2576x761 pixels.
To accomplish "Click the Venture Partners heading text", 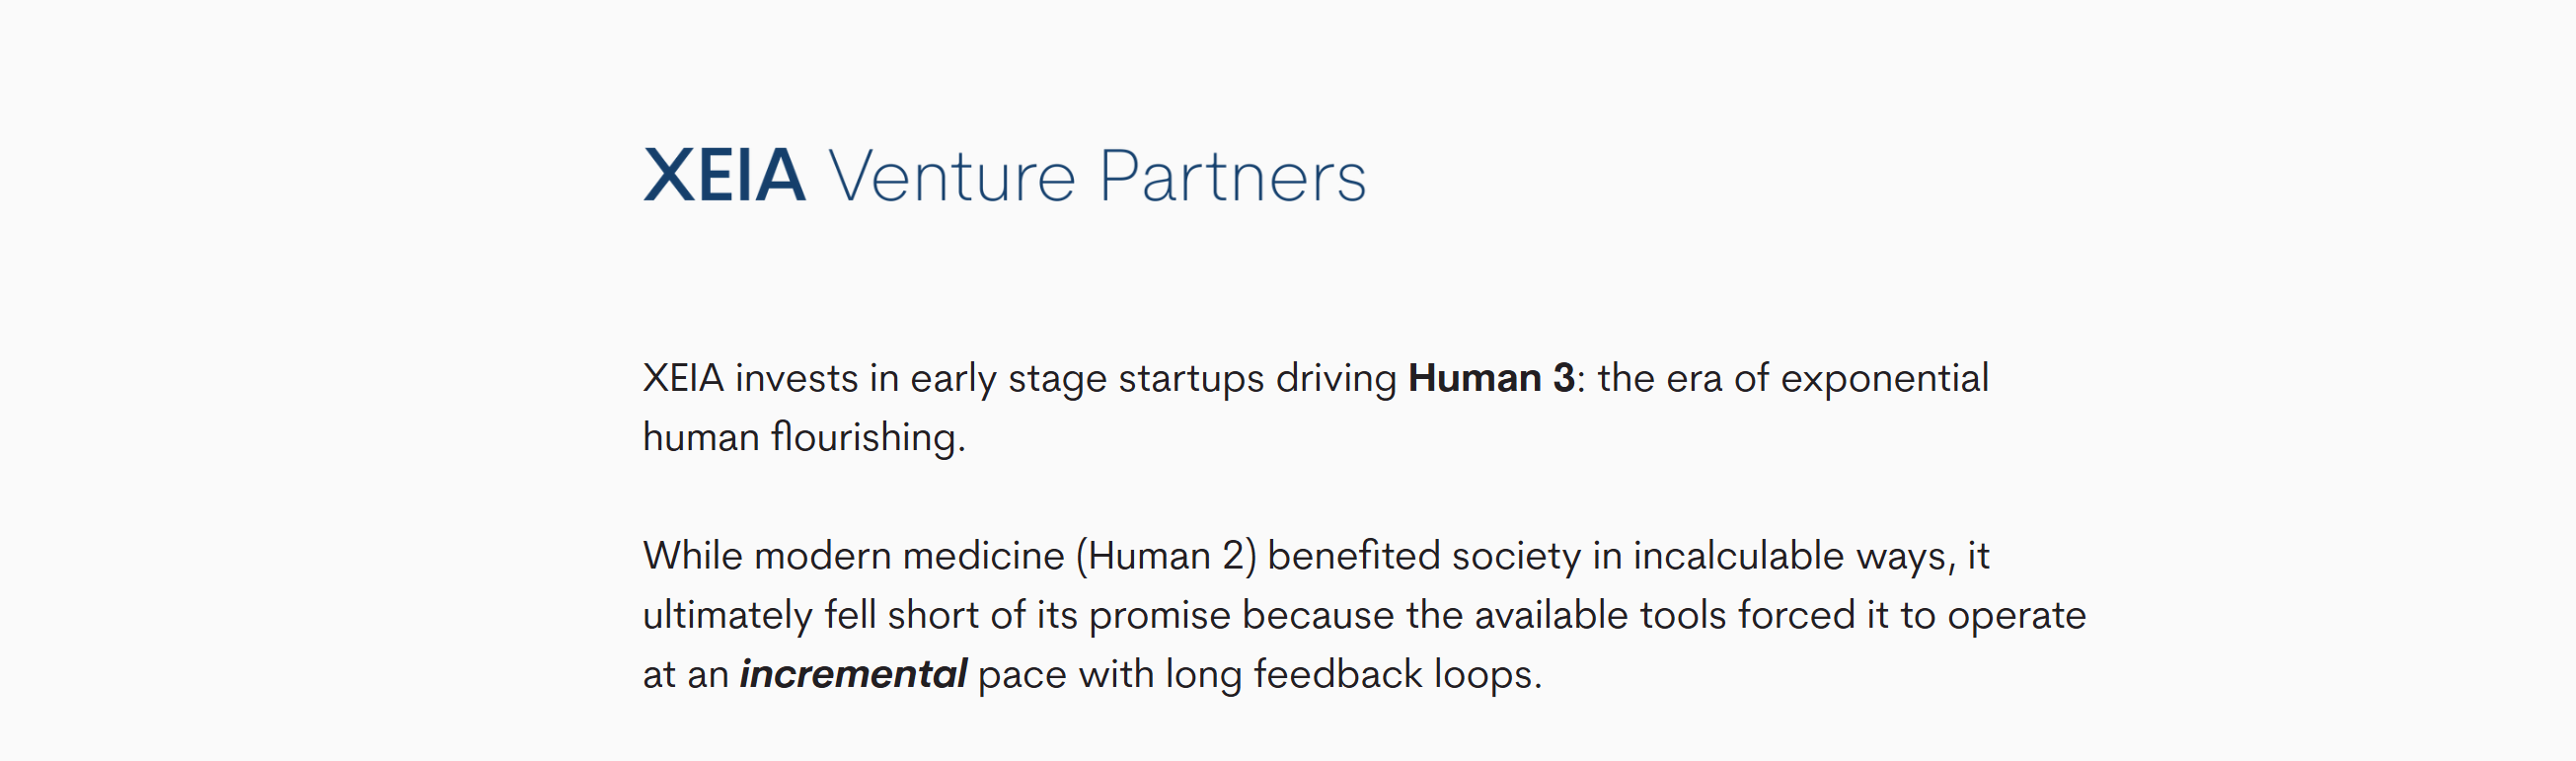I will pyautogui.click(x=1097, y=176).
